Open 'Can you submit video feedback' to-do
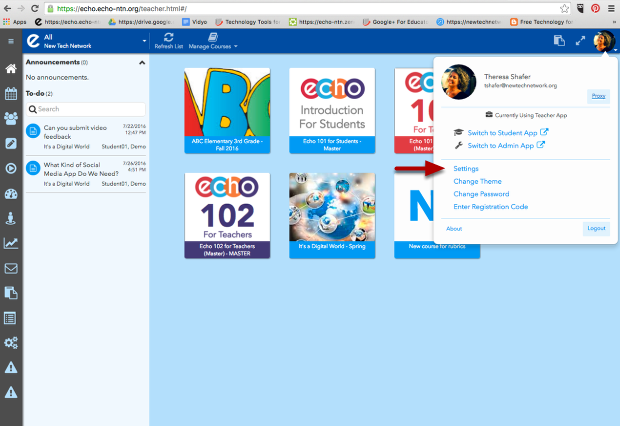Image resolution: width=620 pixels, height=426 pixels. point(86,137)
